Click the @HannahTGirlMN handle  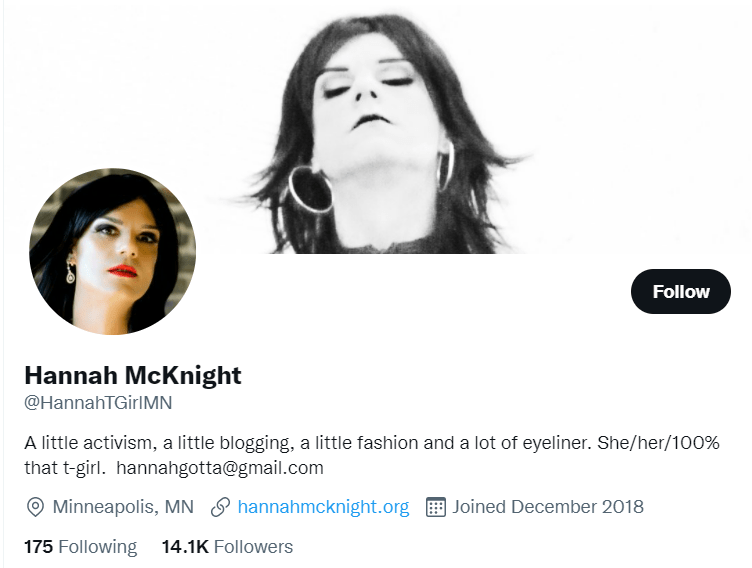point(98,404)
